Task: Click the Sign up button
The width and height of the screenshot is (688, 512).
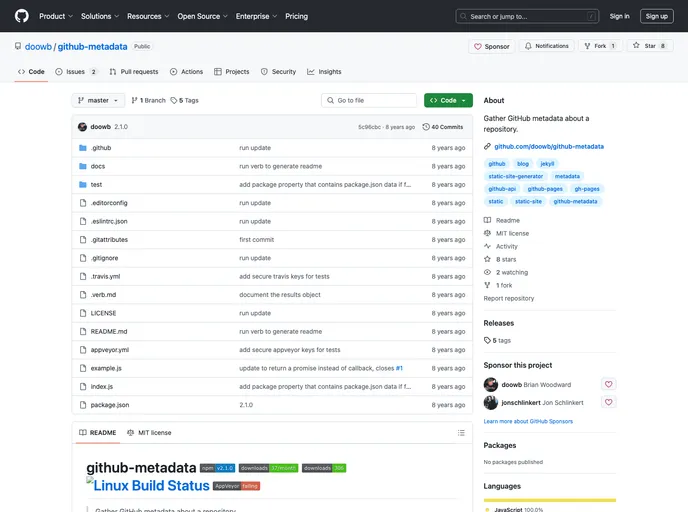Action: (x=656, y=16)
